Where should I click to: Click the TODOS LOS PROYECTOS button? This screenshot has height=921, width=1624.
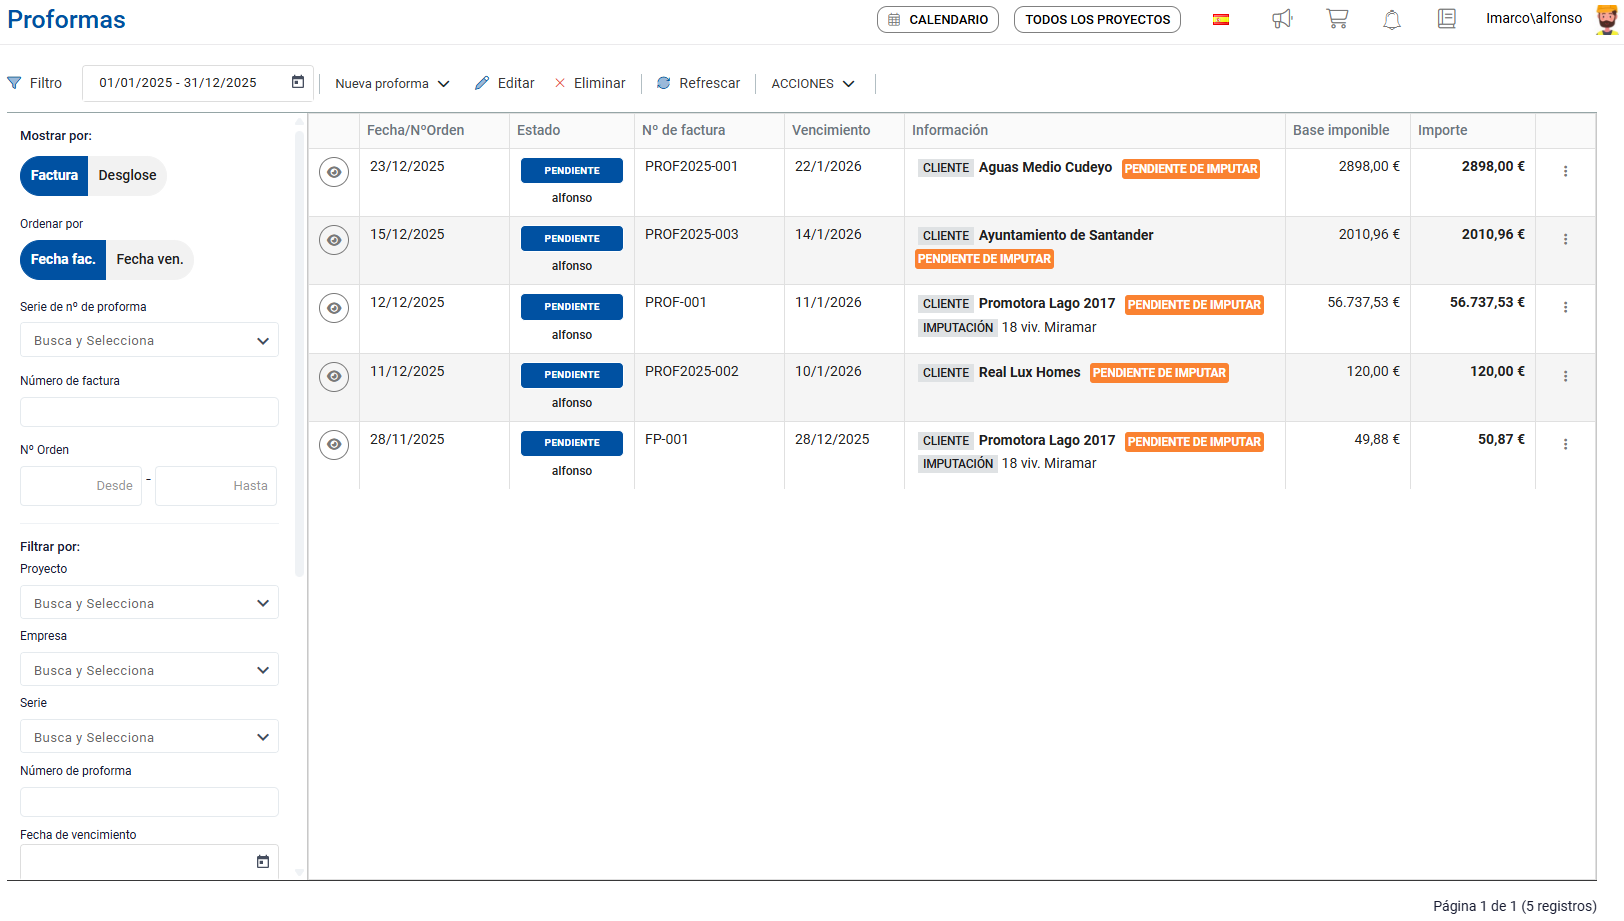[1097, 19]
